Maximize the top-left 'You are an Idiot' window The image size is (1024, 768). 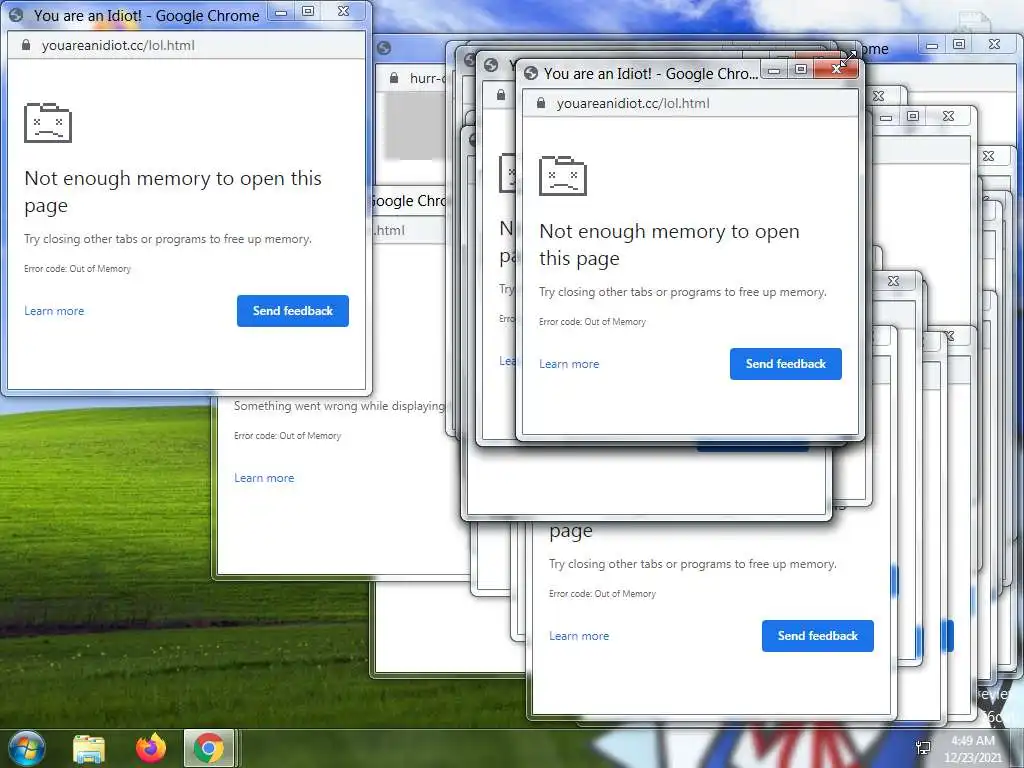click(x=308, y=12)
